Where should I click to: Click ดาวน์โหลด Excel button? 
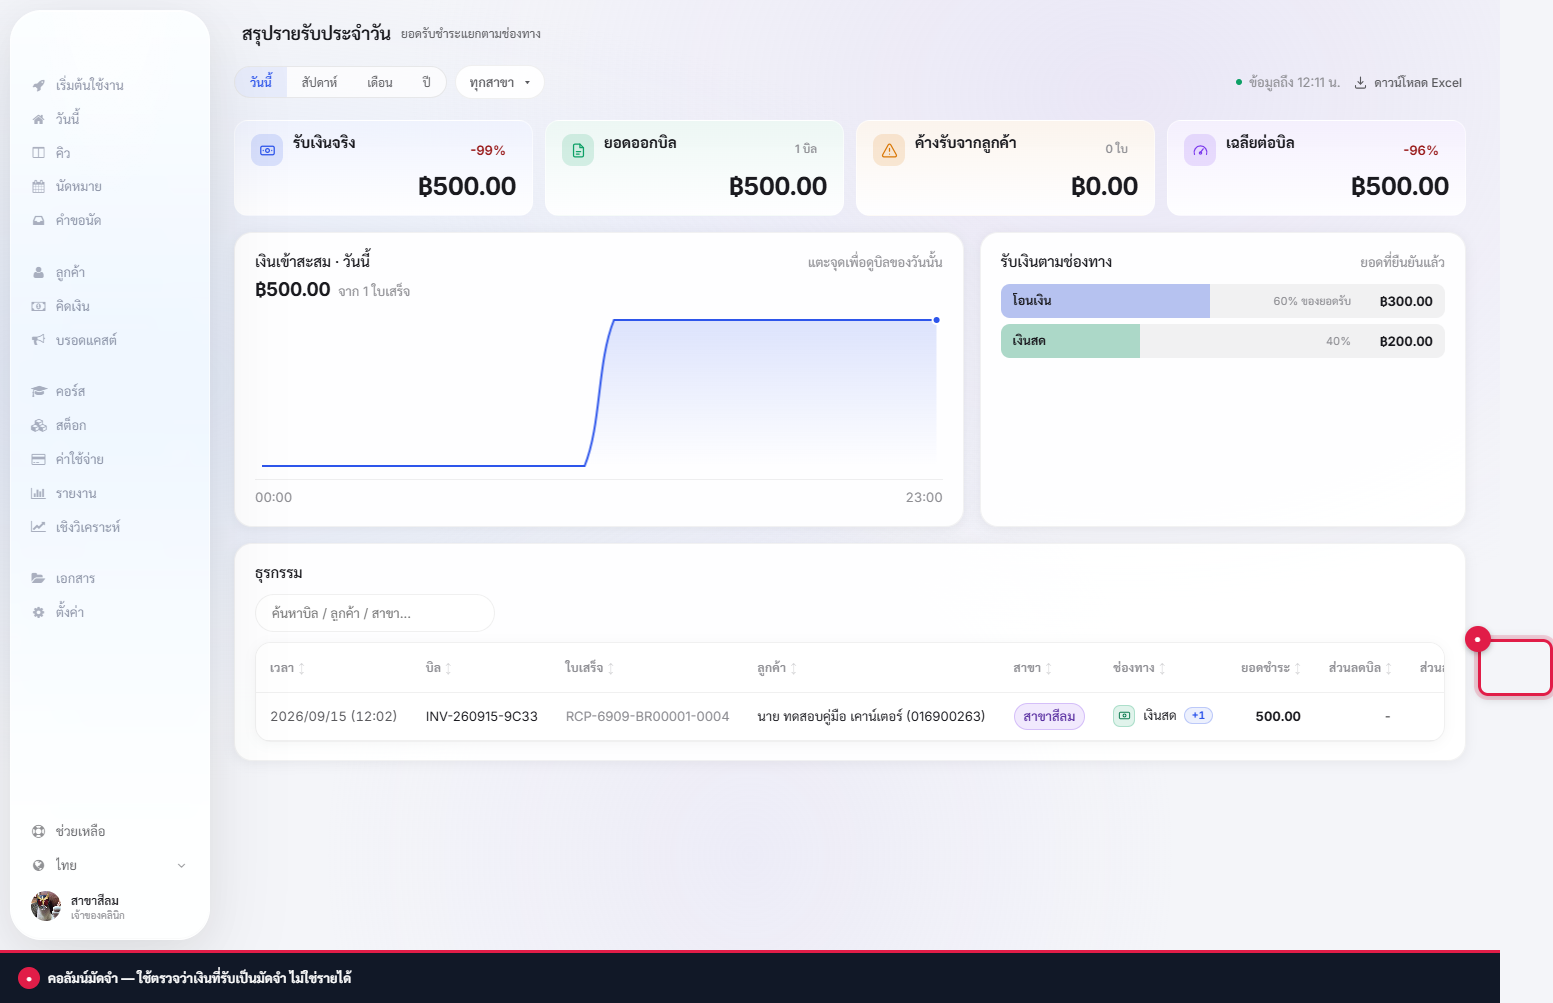1408,83
